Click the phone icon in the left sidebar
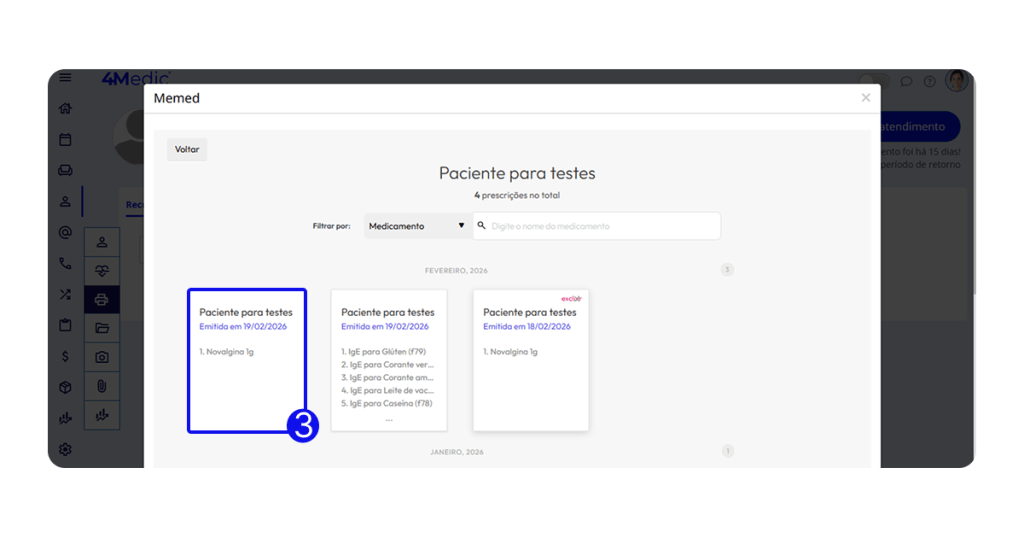The width and height of the screenshot is (1024, 538). tap(65, 264)
